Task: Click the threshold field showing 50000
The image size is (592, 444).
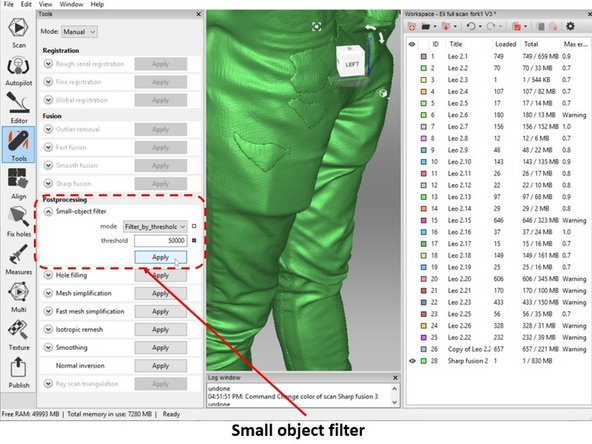Action: pyautogui.click(x=160, y=240)
